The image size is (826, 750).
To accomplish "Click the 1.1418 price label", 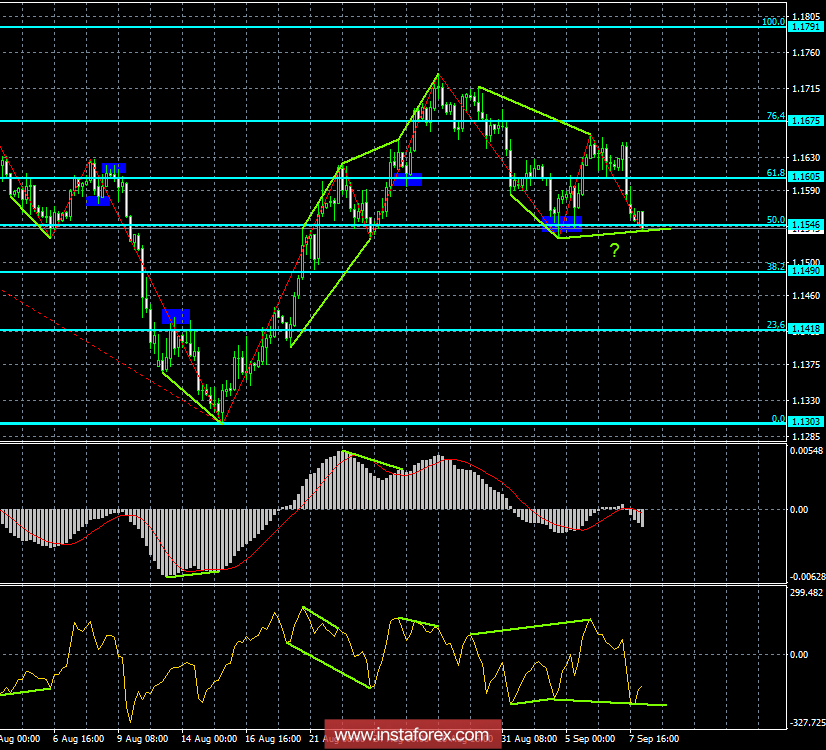I will 805,329.
